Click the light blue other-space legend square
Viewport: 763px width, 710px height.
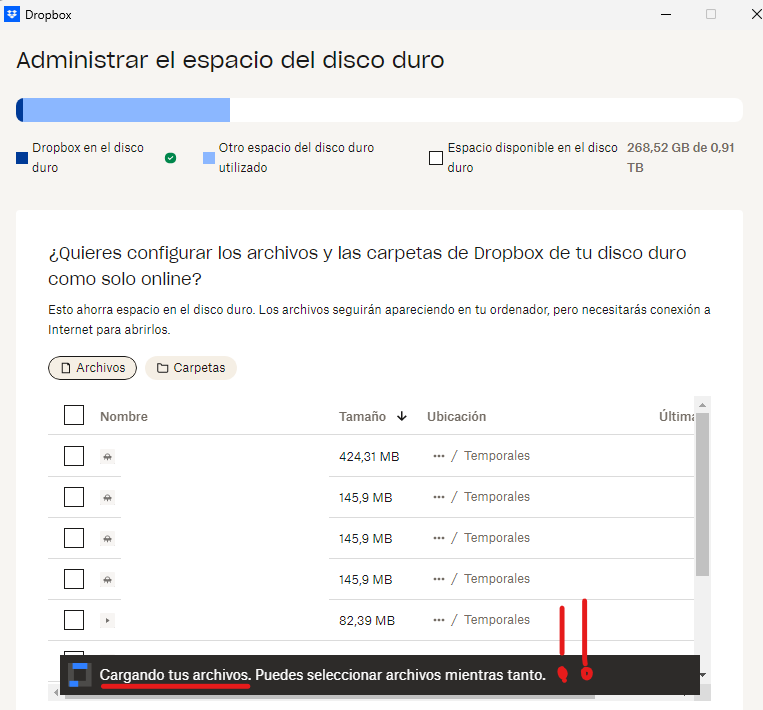click(x=209, y=158)
